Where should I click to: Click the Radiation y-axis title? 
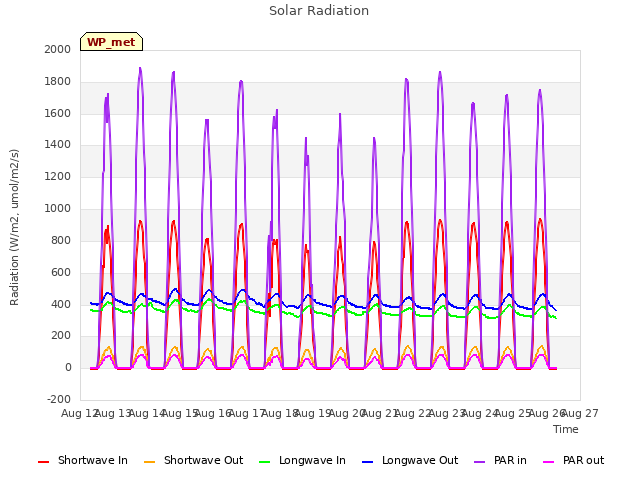[14, 227]
